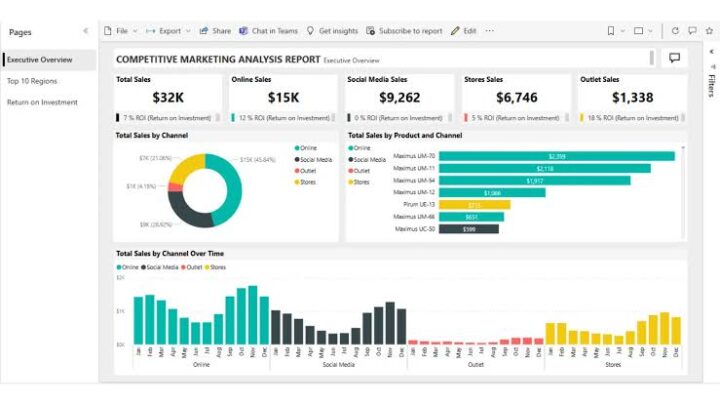Viewport: 720px width, 405px height.
Task: Click comment button beside report title
Action: click(674, 58)
